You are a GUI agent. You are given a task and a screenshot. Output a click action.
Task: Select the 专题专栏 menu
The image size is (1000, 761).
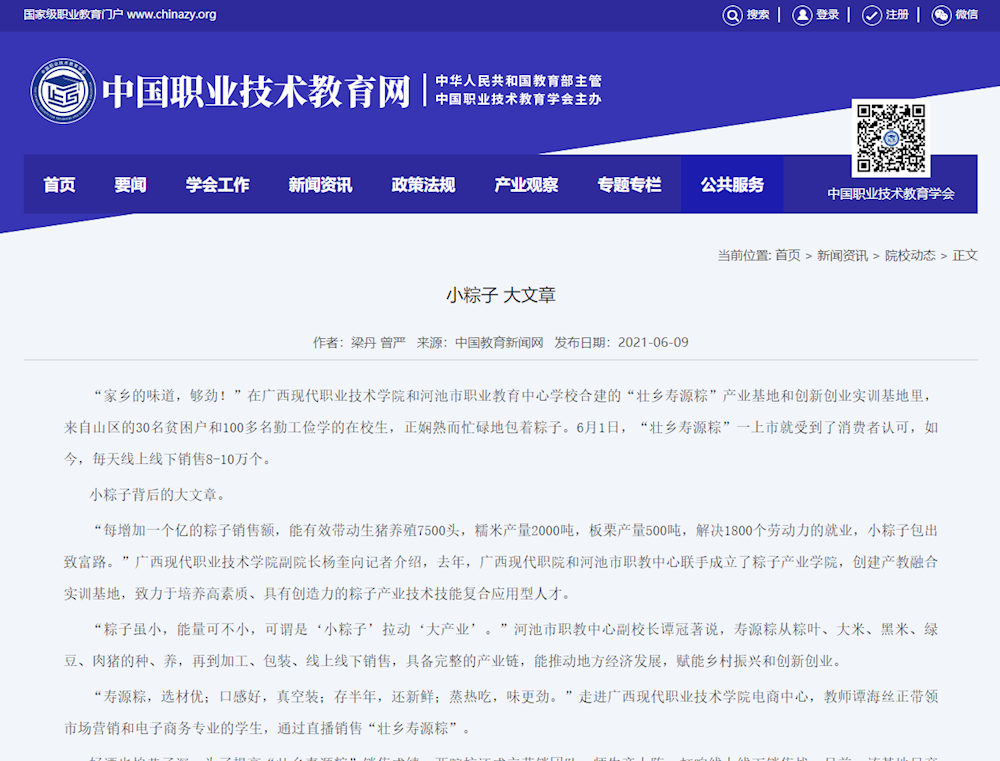pyautogui.click(x=629, y=185)
